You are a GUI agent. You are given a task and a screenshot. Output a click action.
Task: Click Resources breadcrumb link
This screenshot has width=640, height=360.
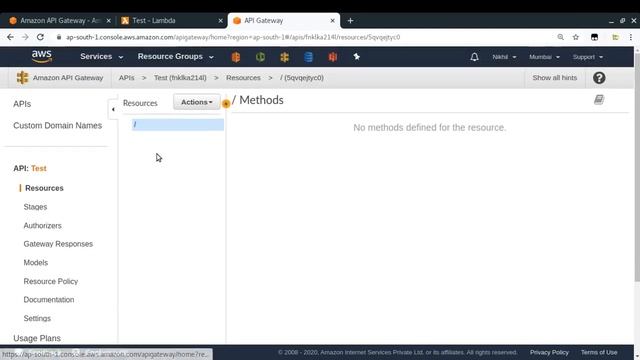point(243,78)
